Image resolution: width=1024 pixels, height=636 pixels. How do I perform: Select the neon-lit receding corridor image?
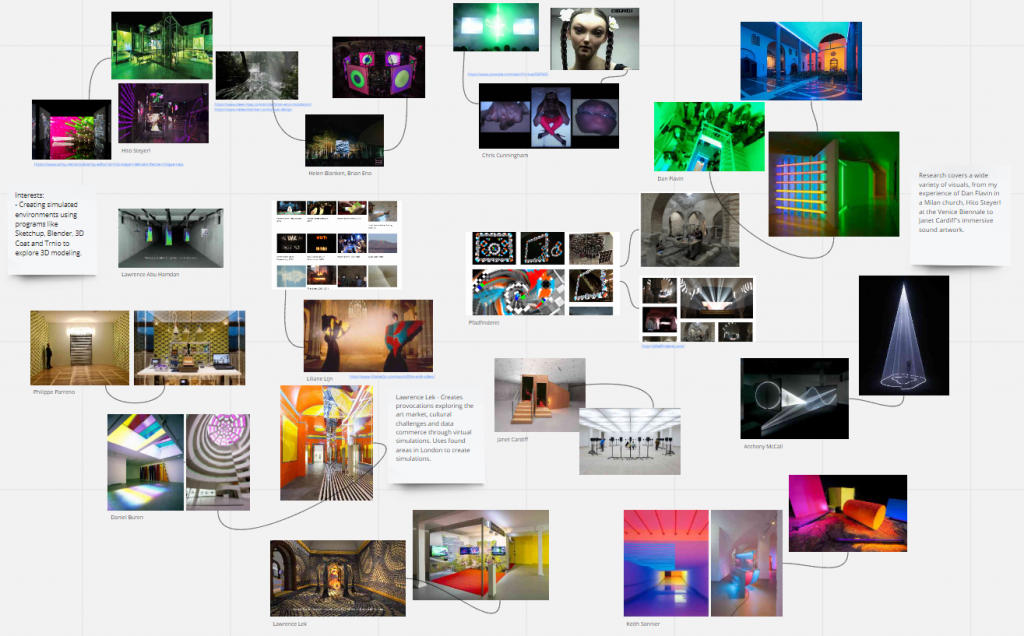point(666,564)
